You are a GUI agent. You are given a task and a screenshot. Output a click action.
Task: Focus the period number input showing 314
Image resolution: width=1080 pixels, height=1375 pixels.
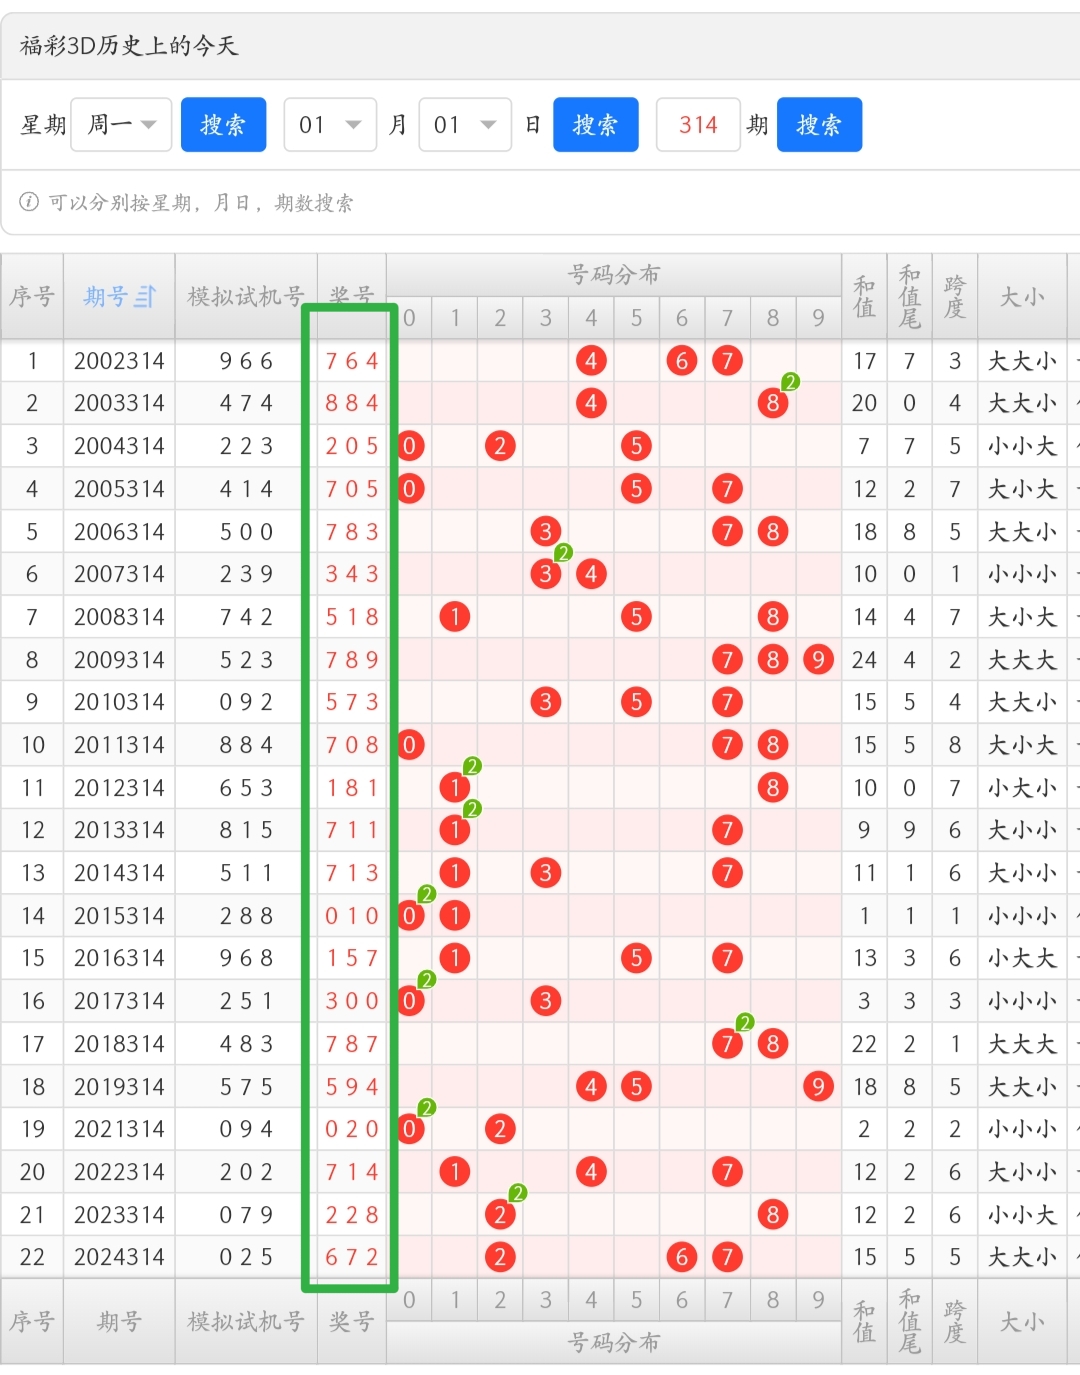coord(698,125)
